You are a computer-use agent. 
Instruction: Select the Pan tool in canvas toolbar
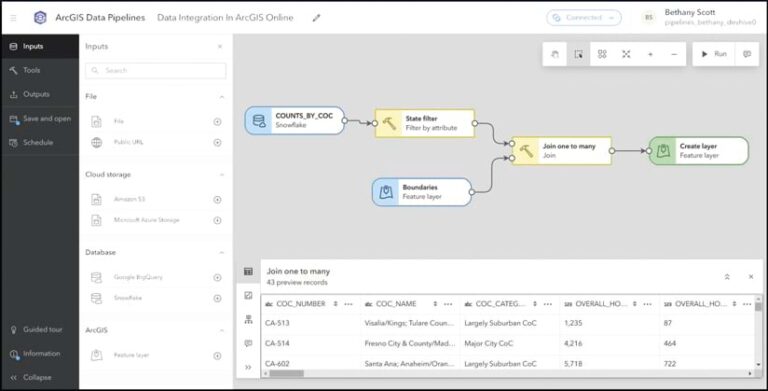pos(554,54)
